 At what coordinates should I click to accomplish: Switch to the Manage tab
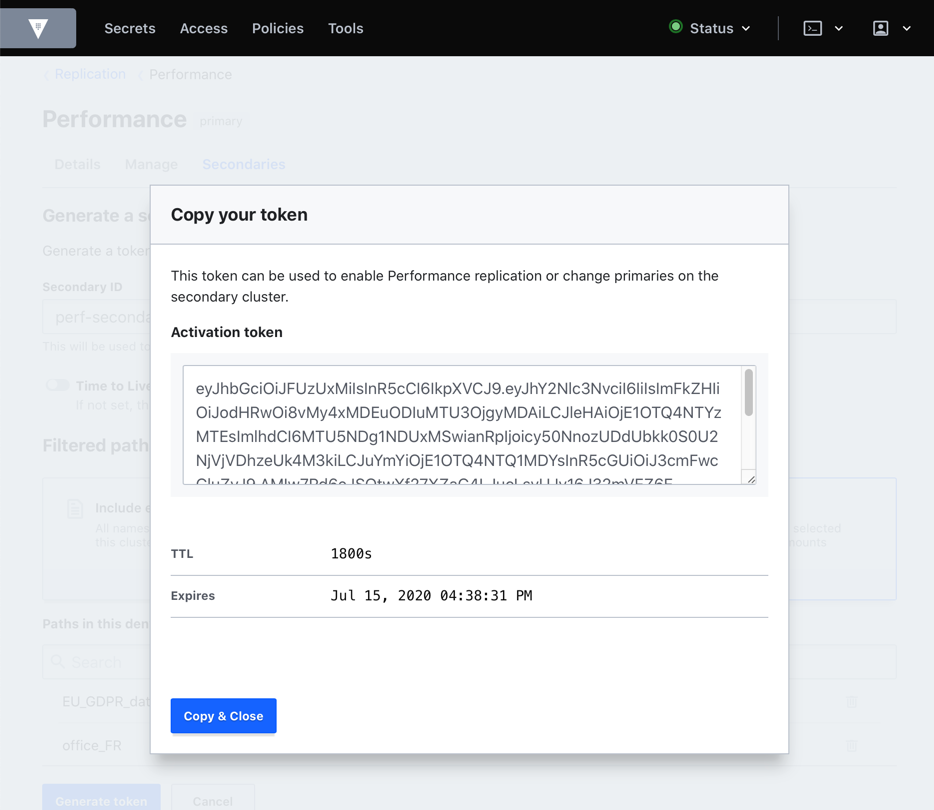[151, 164]
